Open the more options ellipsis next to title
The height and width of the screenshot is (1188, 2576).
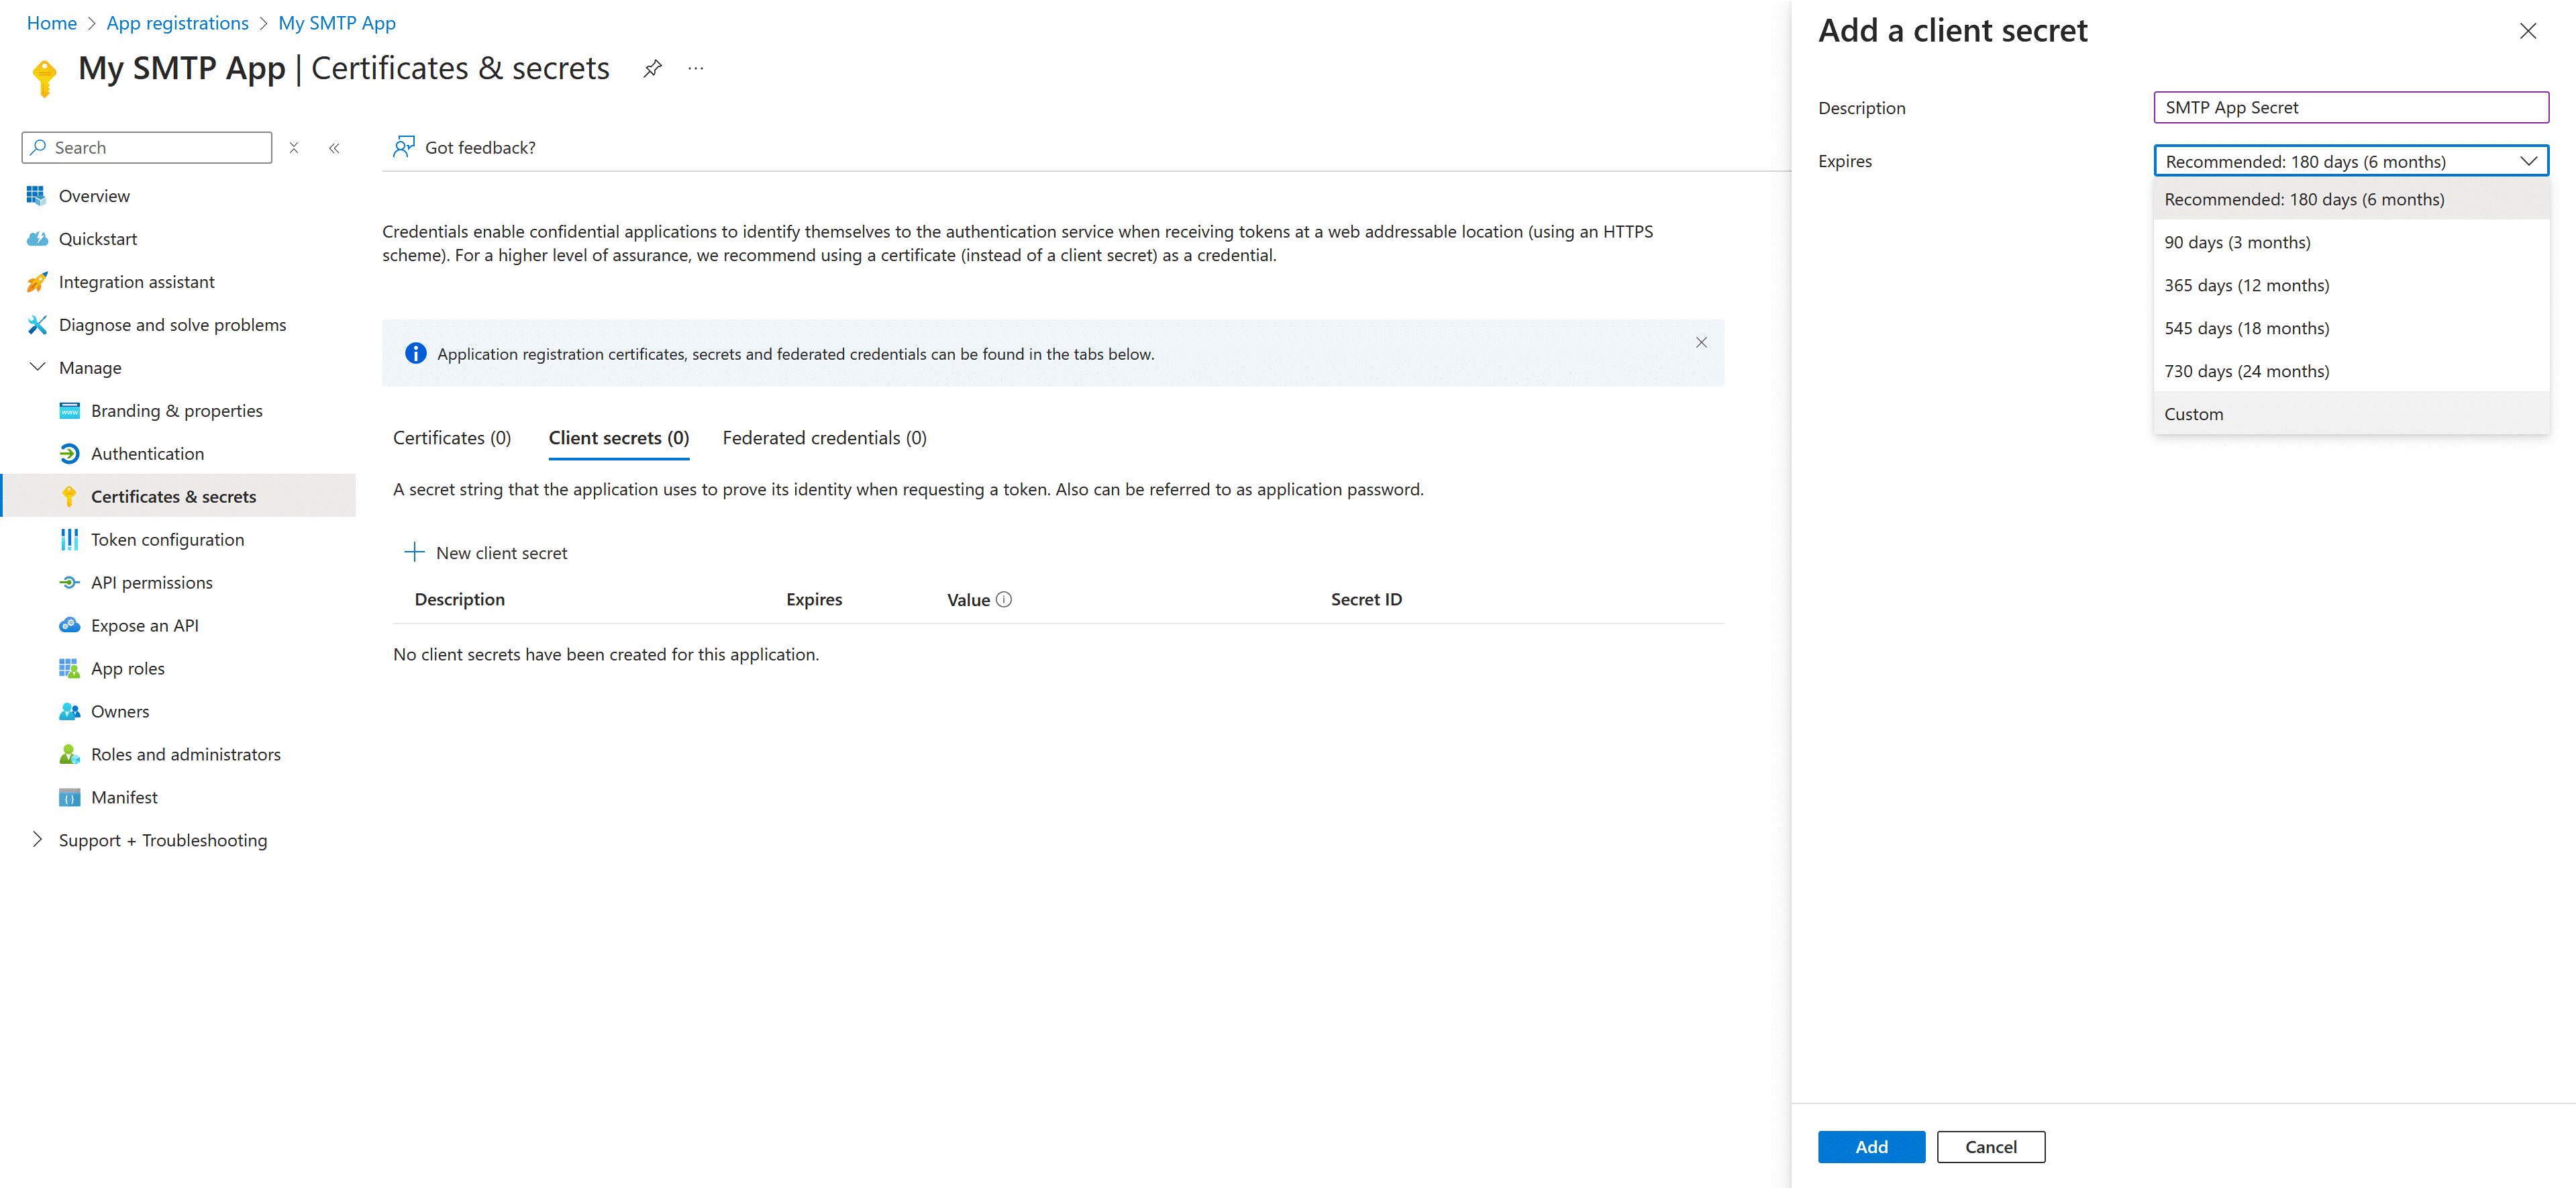(696, 68)
